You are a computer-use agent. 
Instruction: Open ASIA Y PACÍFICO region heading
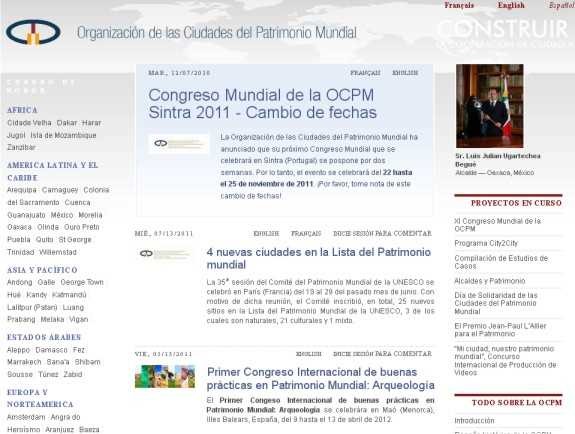pos(42,270)
